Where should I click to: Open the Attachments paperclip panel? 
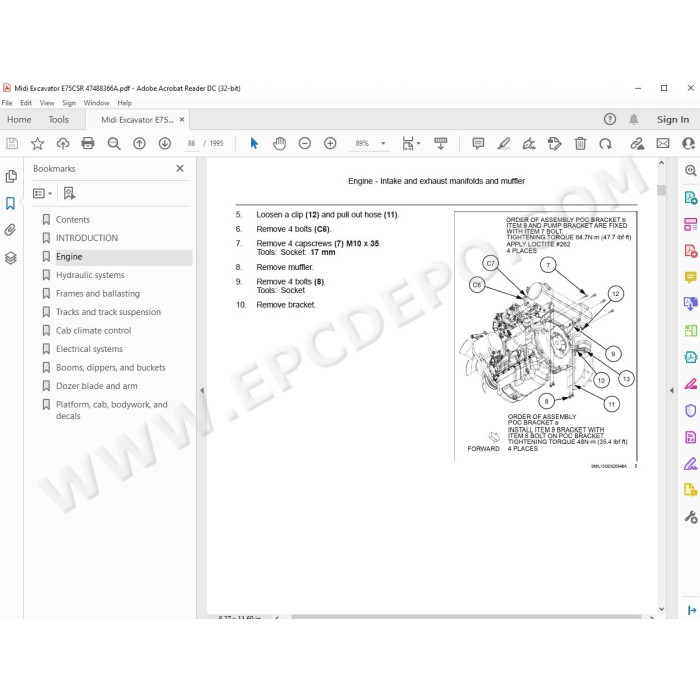tap(10, 230)
